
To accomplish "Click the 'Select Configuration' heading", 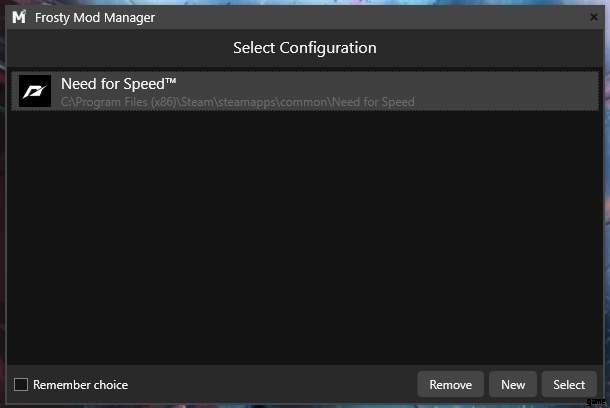I will pyautogui.click(x=304, y=48).
